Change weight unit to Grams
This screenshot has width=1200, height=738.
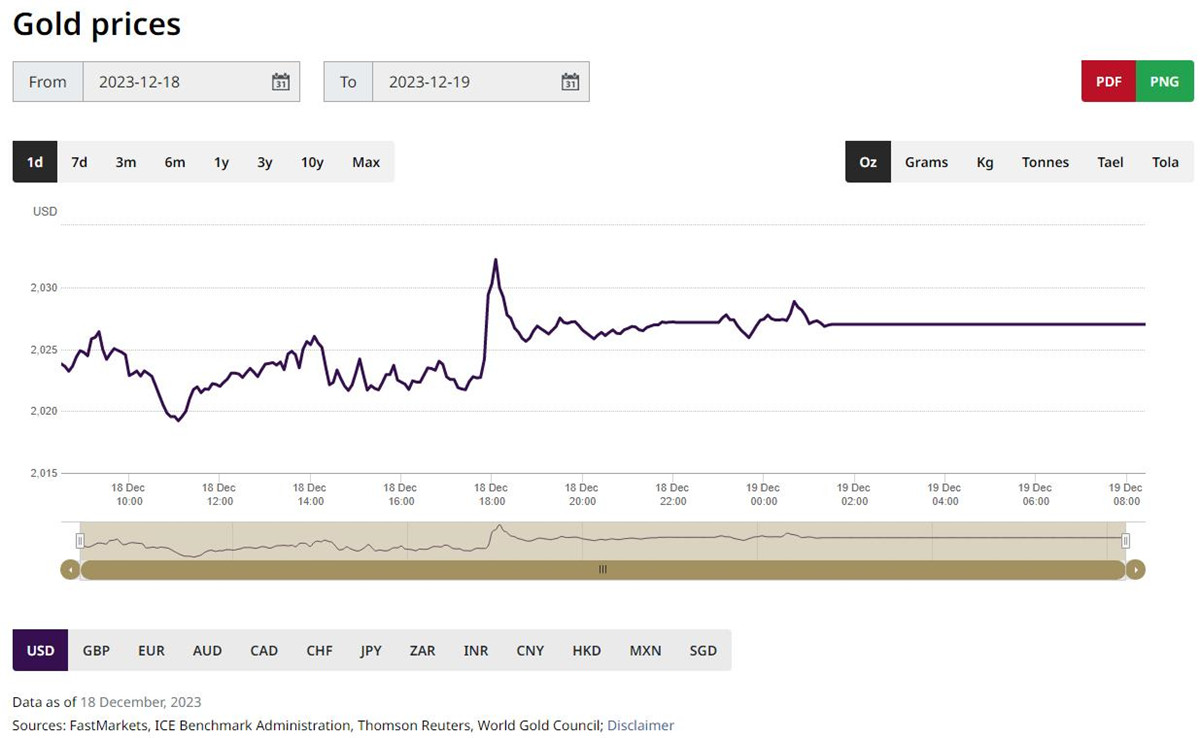click(926, 162)
